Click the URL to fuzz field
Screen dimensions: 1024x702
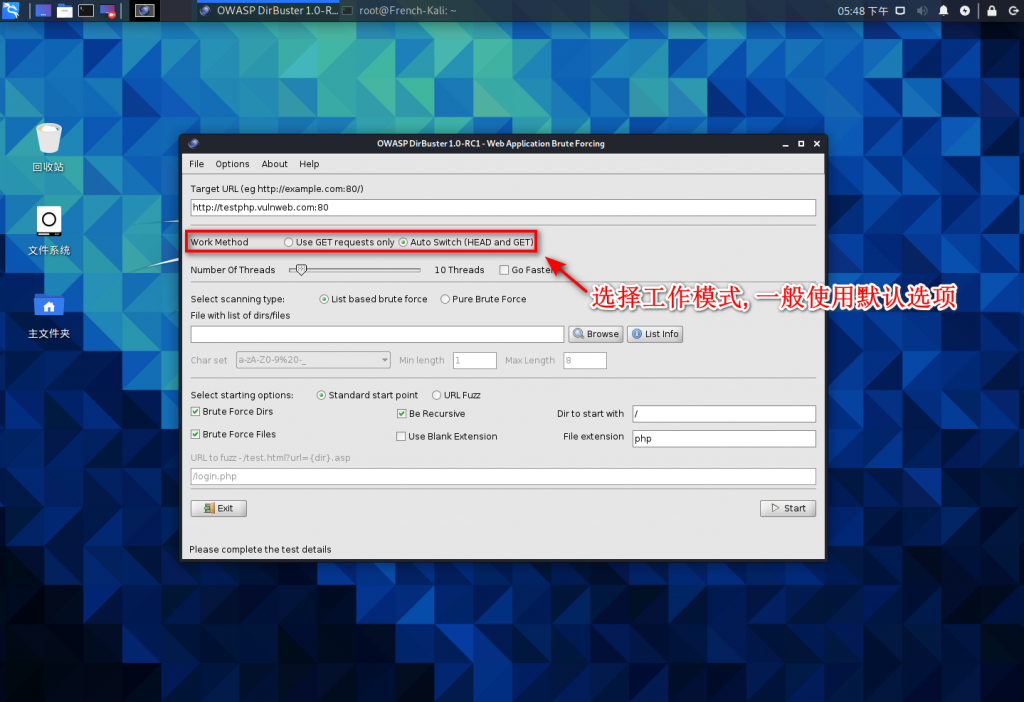[503, 477]
